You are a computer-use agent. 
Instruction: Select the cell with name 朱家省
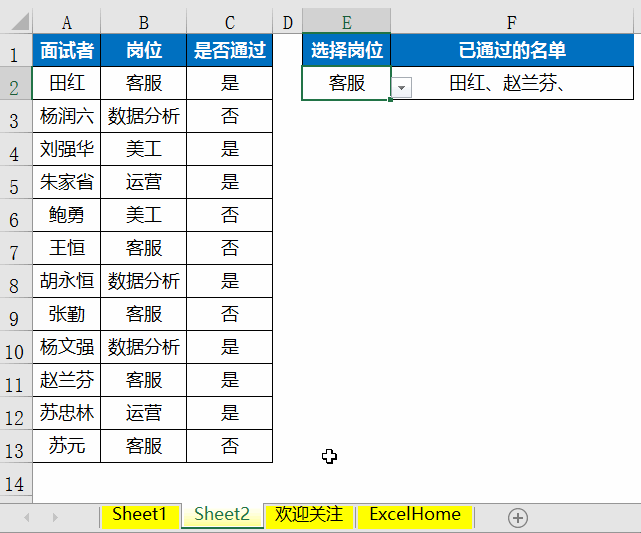(x=67, y=182)
